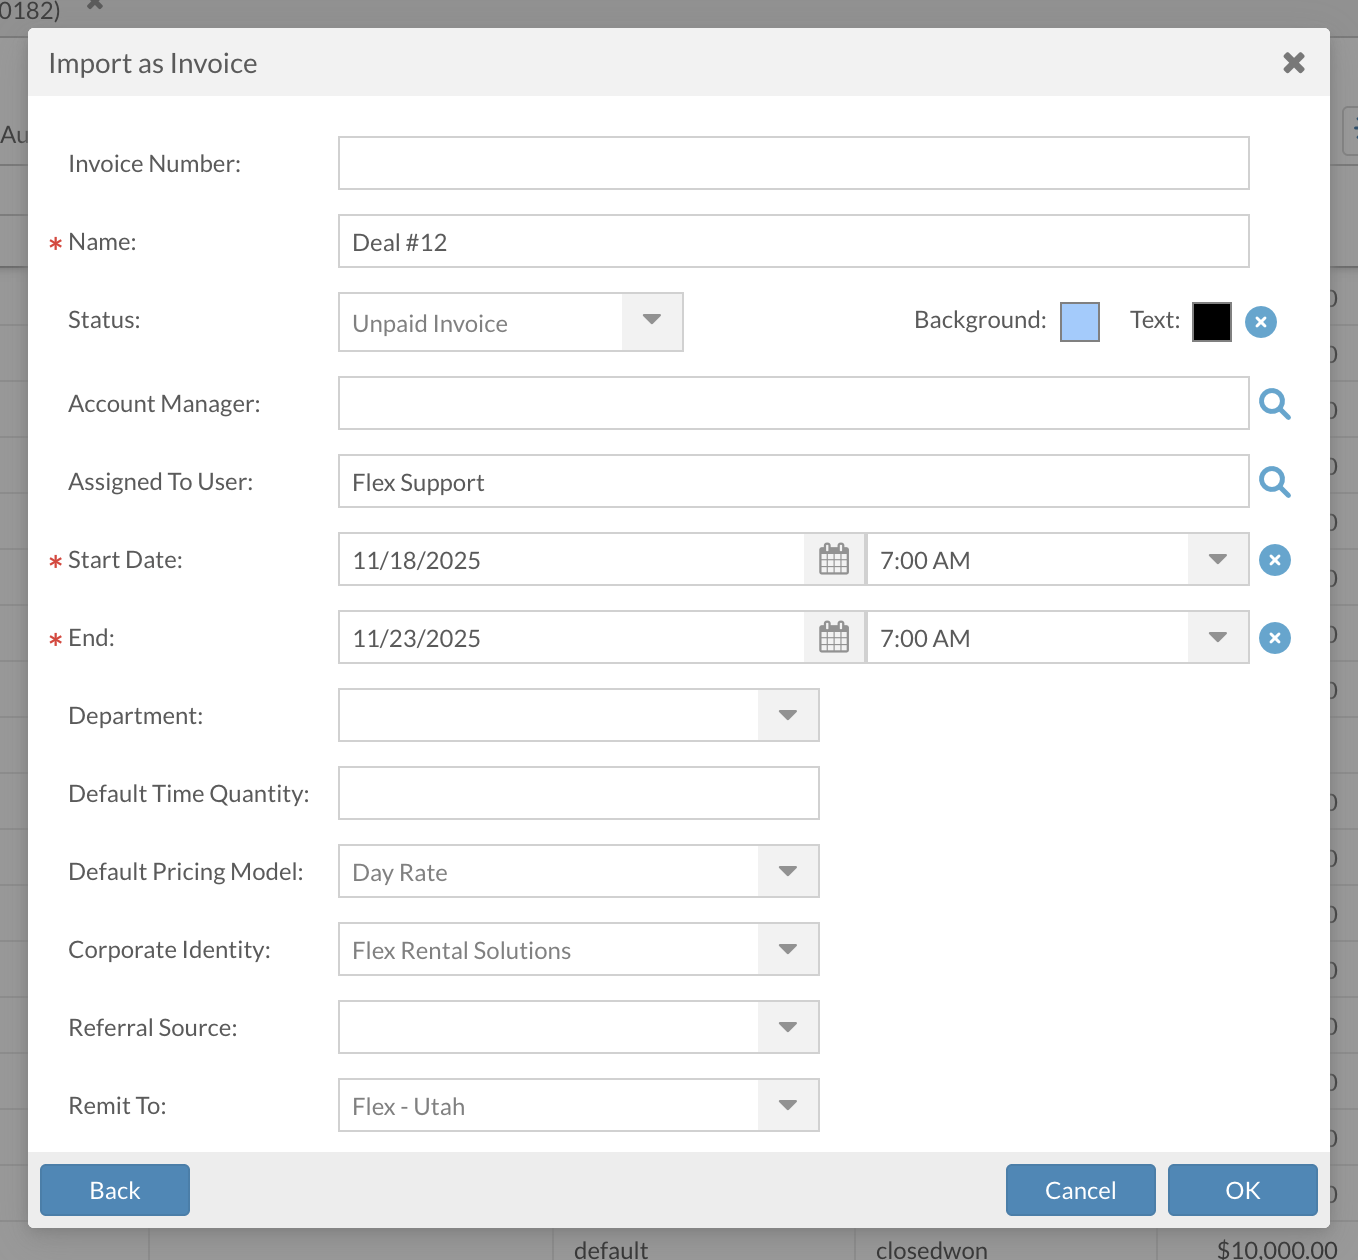Open the Account Manager search lookup

[1274, 404]
